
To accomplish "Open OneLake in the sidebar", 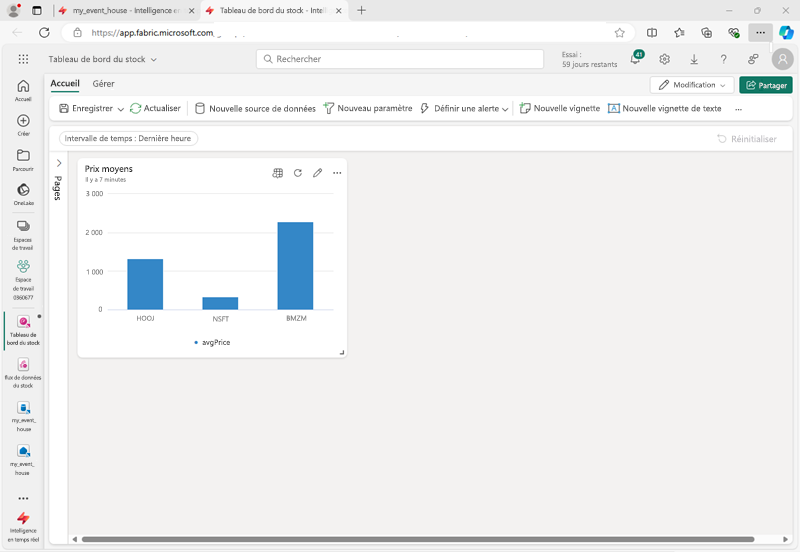I will [x=23, y=195].
